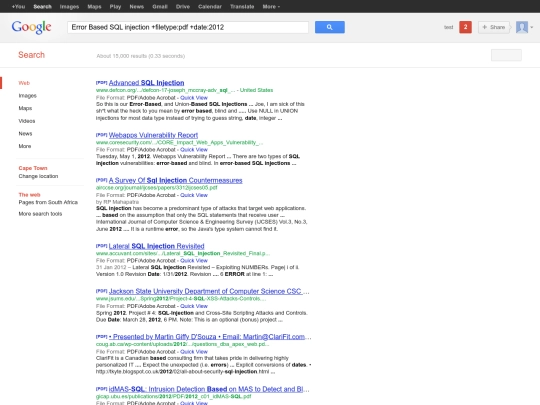Expand the More dropdown in top bar
This screenshot has height=405, width=540.
tap(271, 7)
